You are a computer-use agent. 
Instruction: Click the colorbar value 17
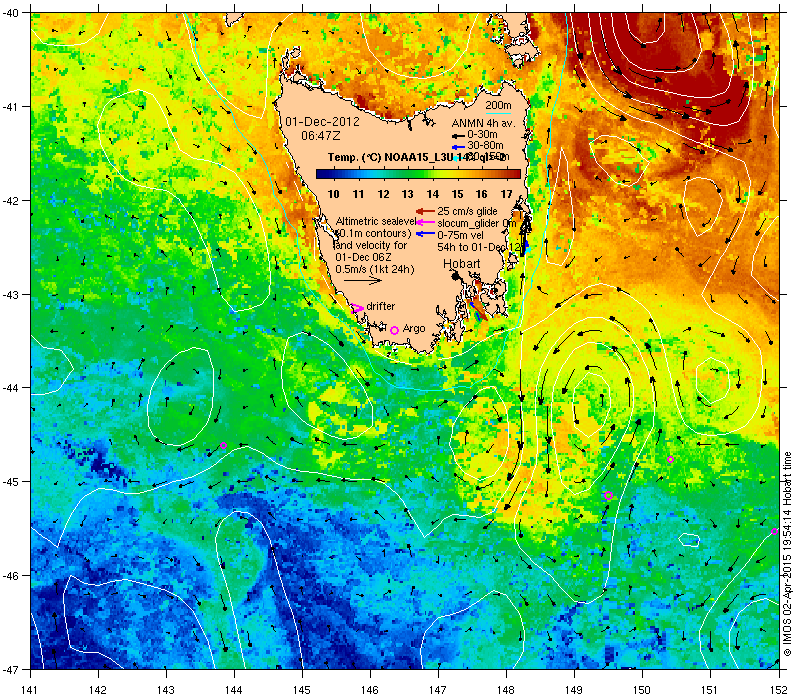(506, 194)
